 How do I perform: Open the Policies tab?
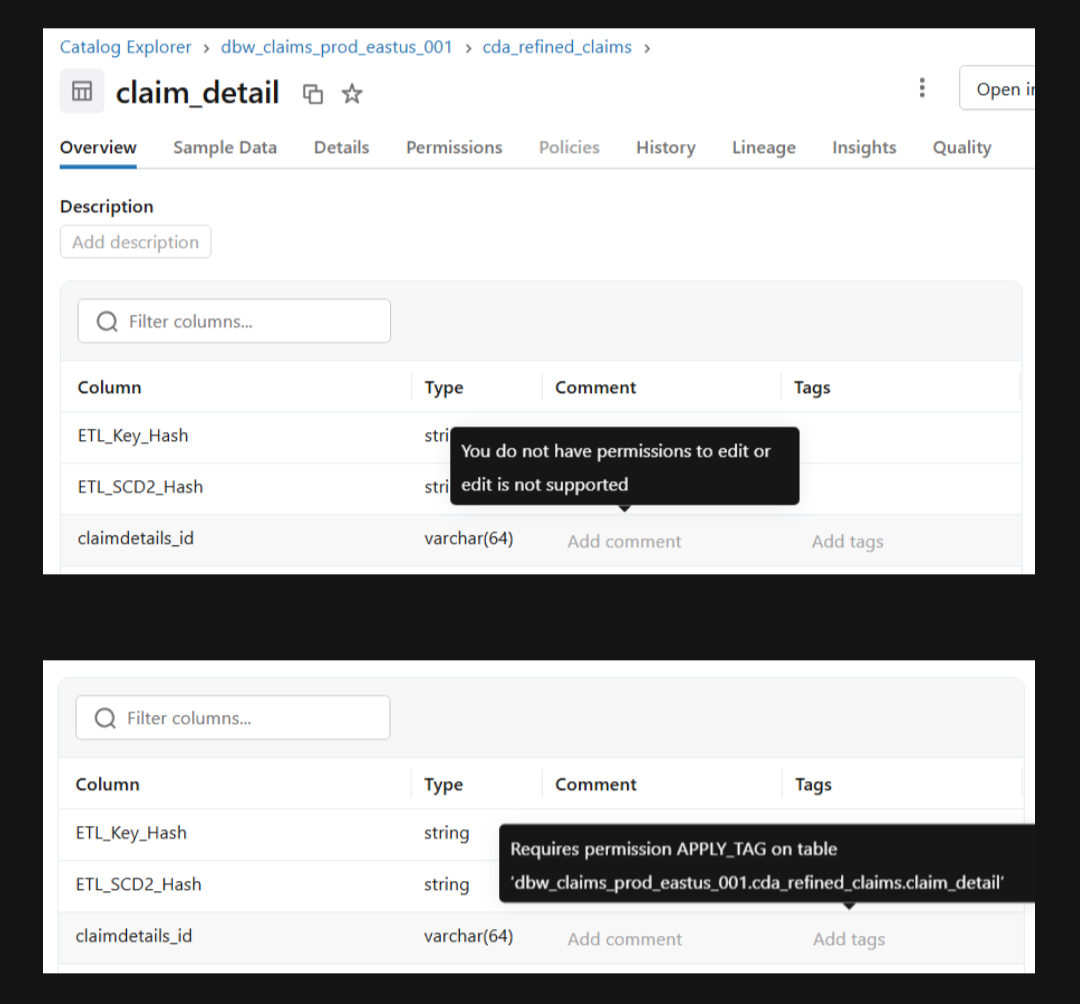pyautogui.click(x=569, y=147)
